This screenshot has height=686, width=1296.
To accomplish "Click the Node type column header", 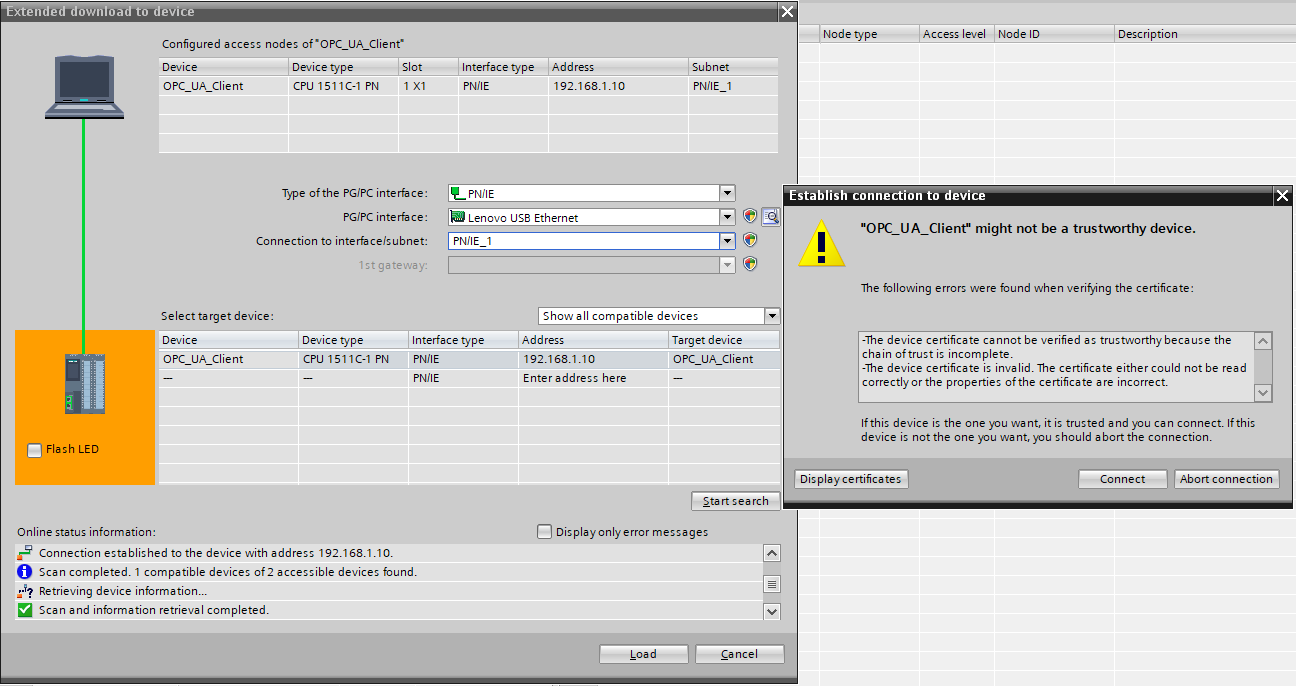I will 868,34.
